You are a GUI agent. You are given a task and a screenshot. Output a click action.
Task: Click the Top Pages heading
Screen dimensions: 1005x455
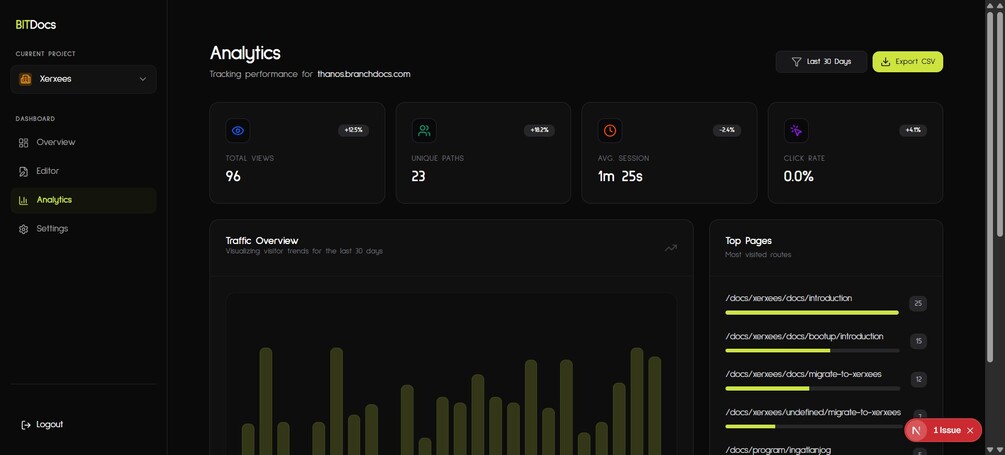(x=749, y=241)
